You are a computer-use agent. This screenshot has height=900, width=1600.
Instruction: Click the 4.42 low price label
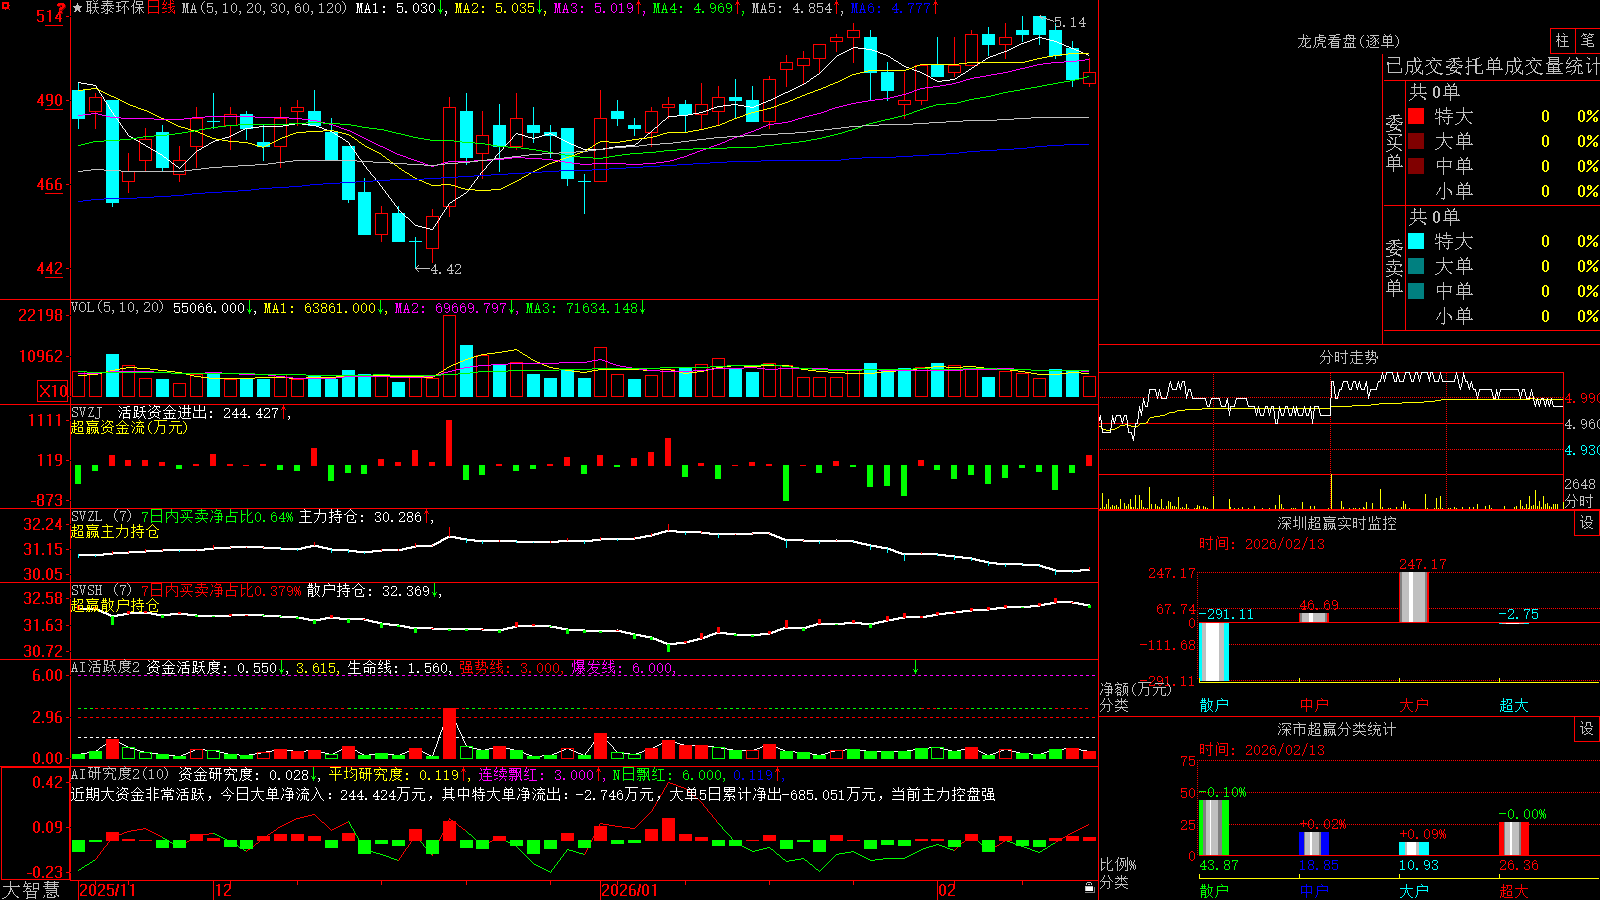[x=446, y=269]
